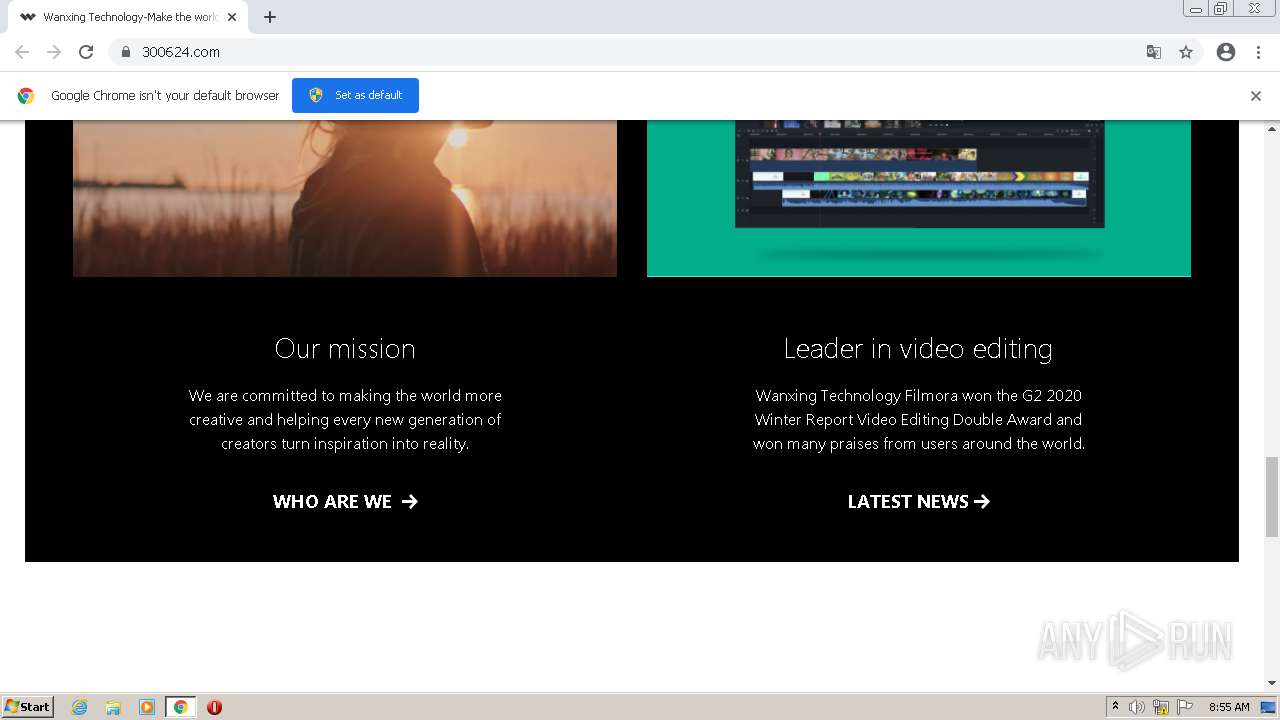This screenshot has height=720, width=1280.
Task: View site security lock info
Action: click(126, 52)
